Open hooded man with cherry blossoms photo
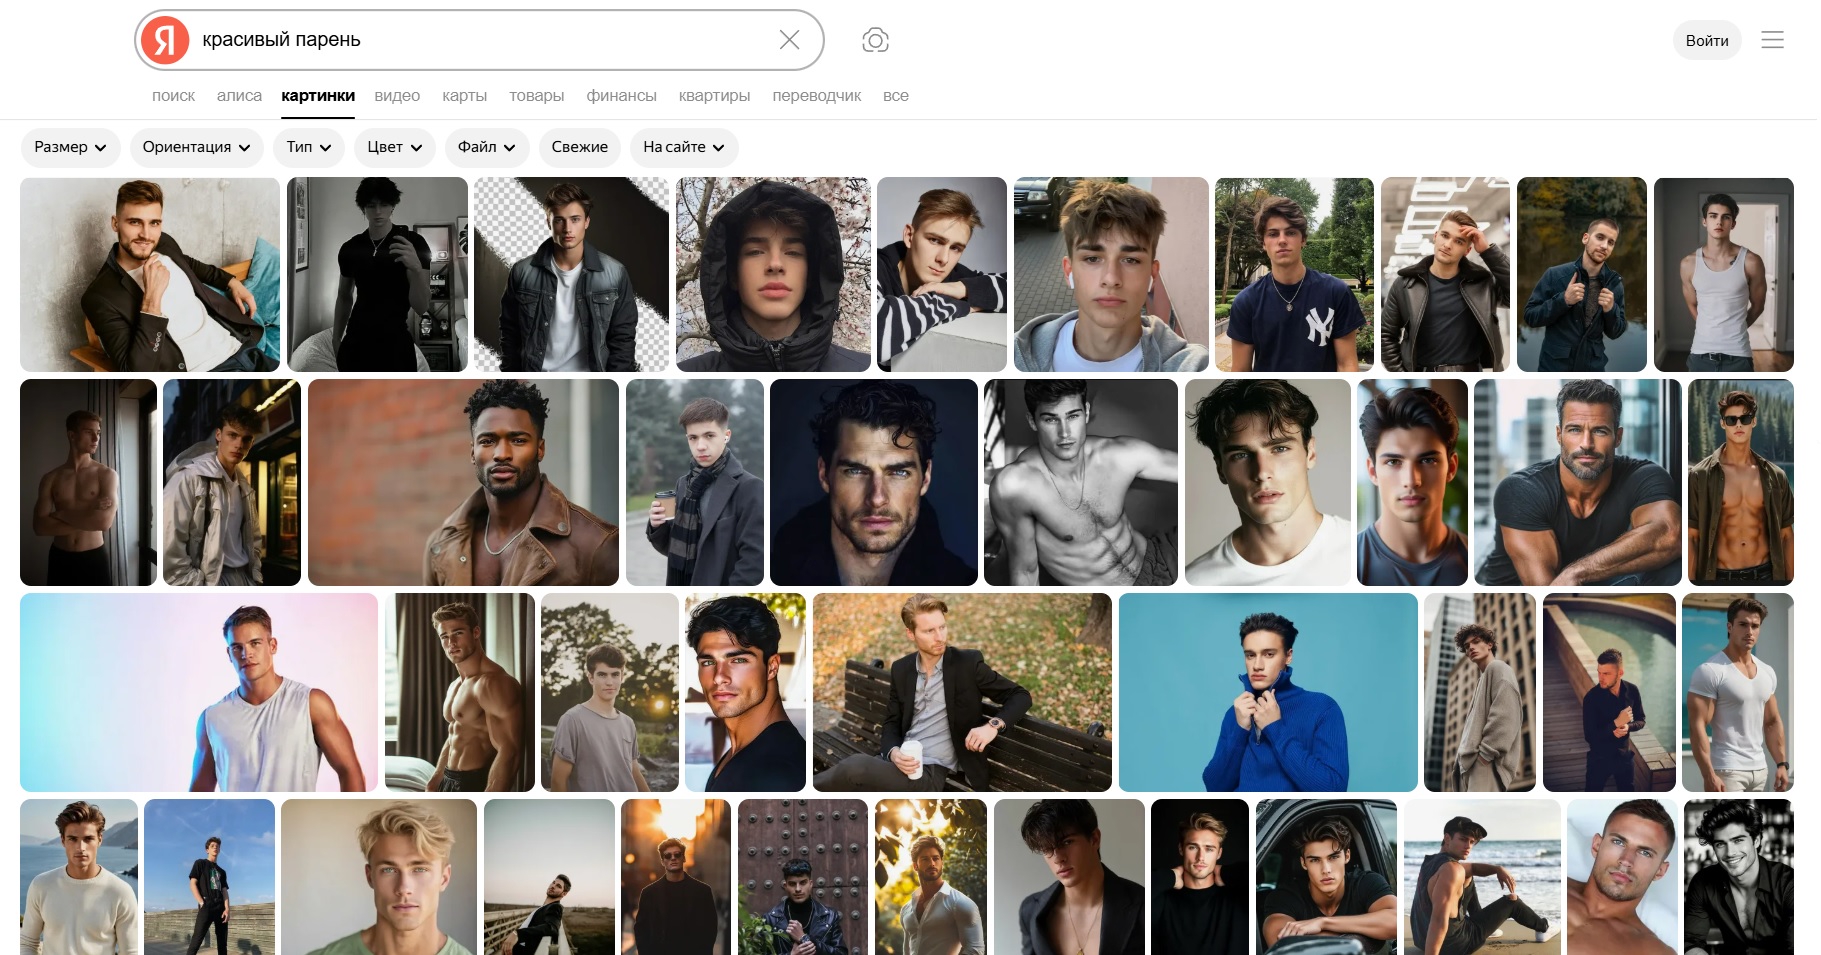Viewport: 1821px width, 955px height. [773, 275]
